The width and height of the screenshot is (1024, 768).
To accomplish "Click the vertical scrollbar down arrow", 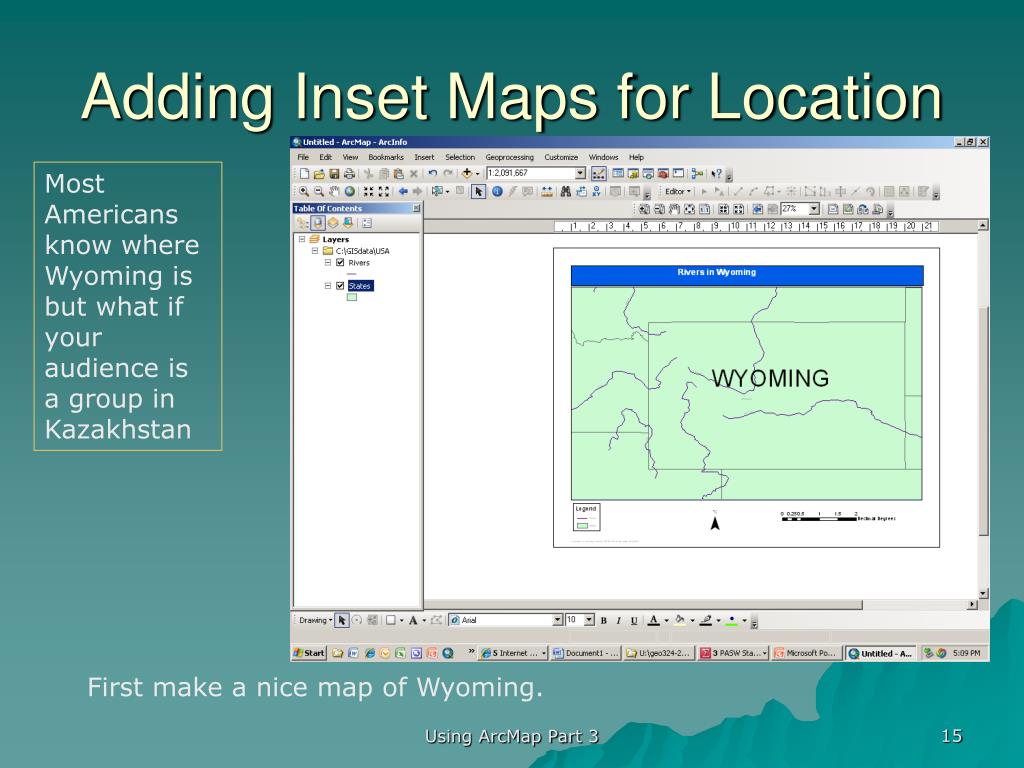I will click(x=983, y=593).
